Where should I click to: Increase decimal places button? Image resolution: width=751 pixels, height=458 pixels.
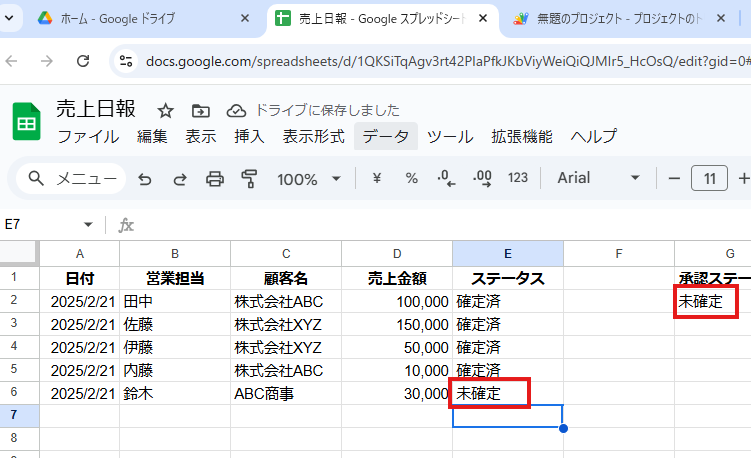(482, 178)
